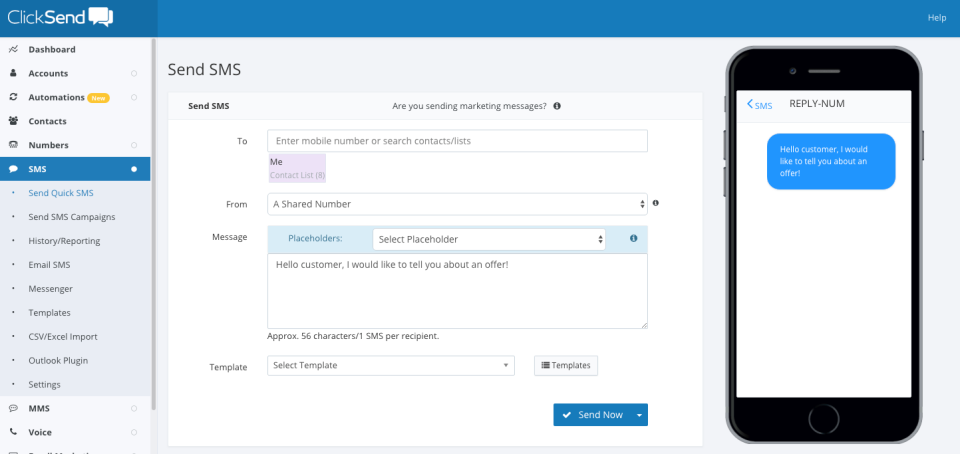Open Send SMS Campaigns menu item

pyautogui.click(x=71, y=217)
